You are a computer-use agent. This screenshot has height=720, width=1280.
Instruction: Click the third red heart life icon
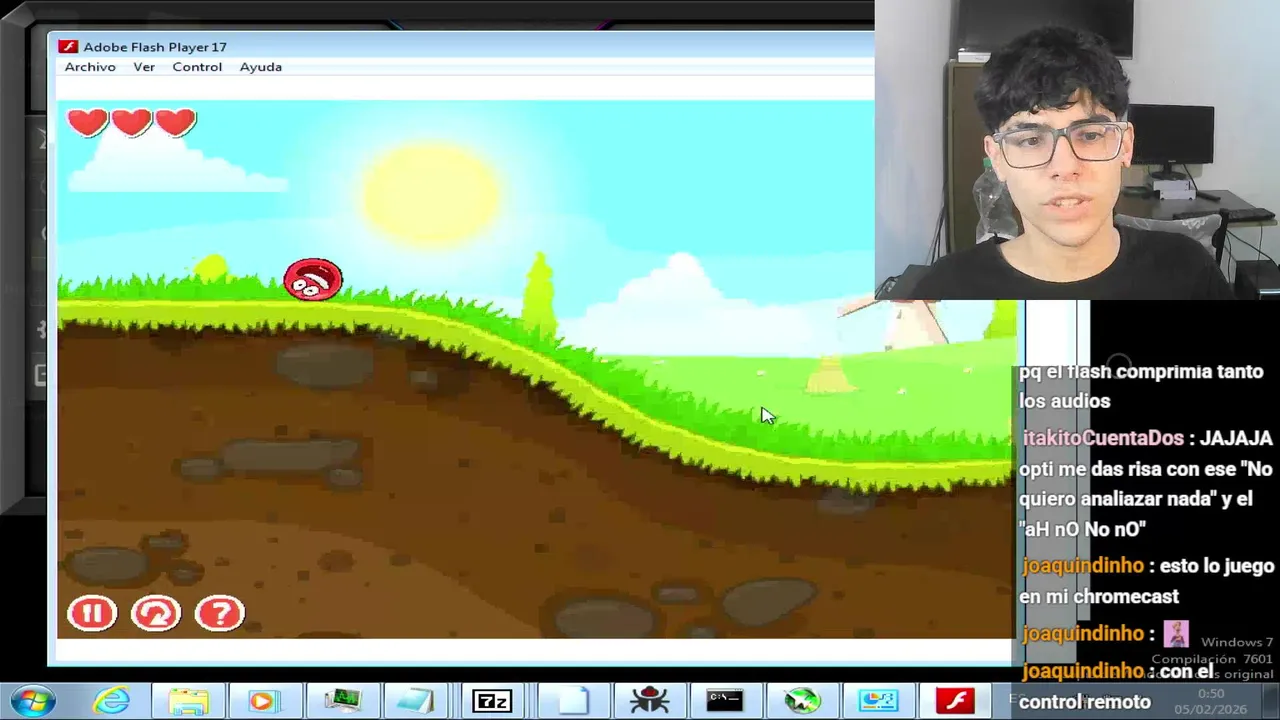175,122
